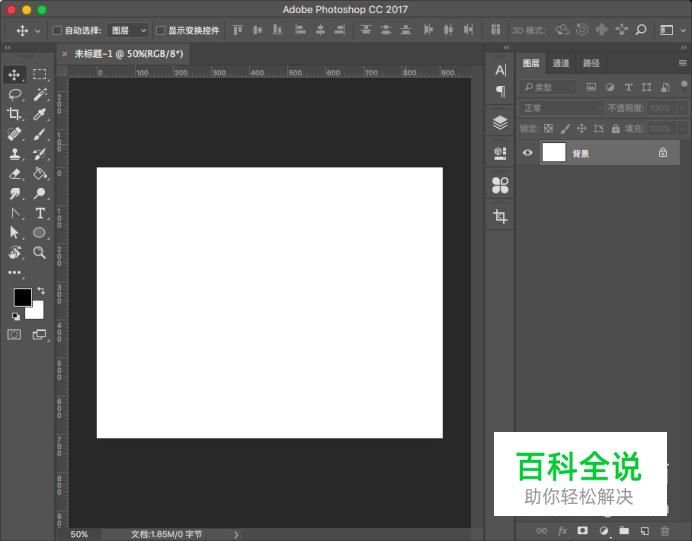Hide the 背景 layer using eye icon
This screenshot has height=541, width=692.
pos(528,153)
